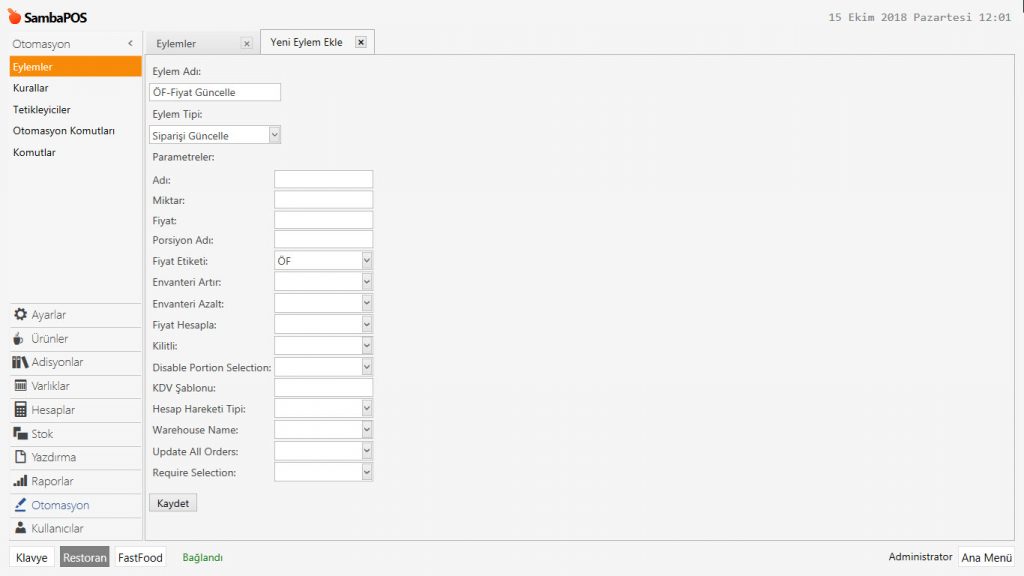Click the Adisyonlar books icon
The image size is (1024, 576).
(x=20, y=362)
